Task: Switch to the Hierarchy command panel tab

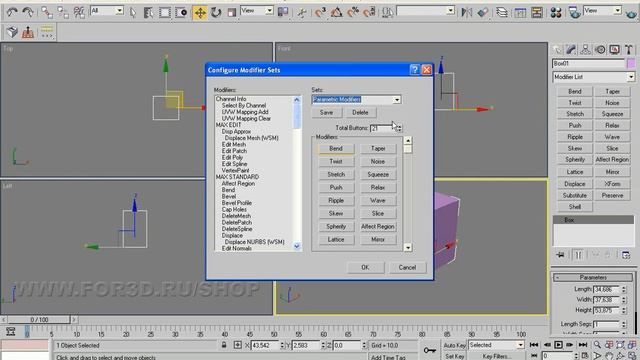Action: click(586, 50)
